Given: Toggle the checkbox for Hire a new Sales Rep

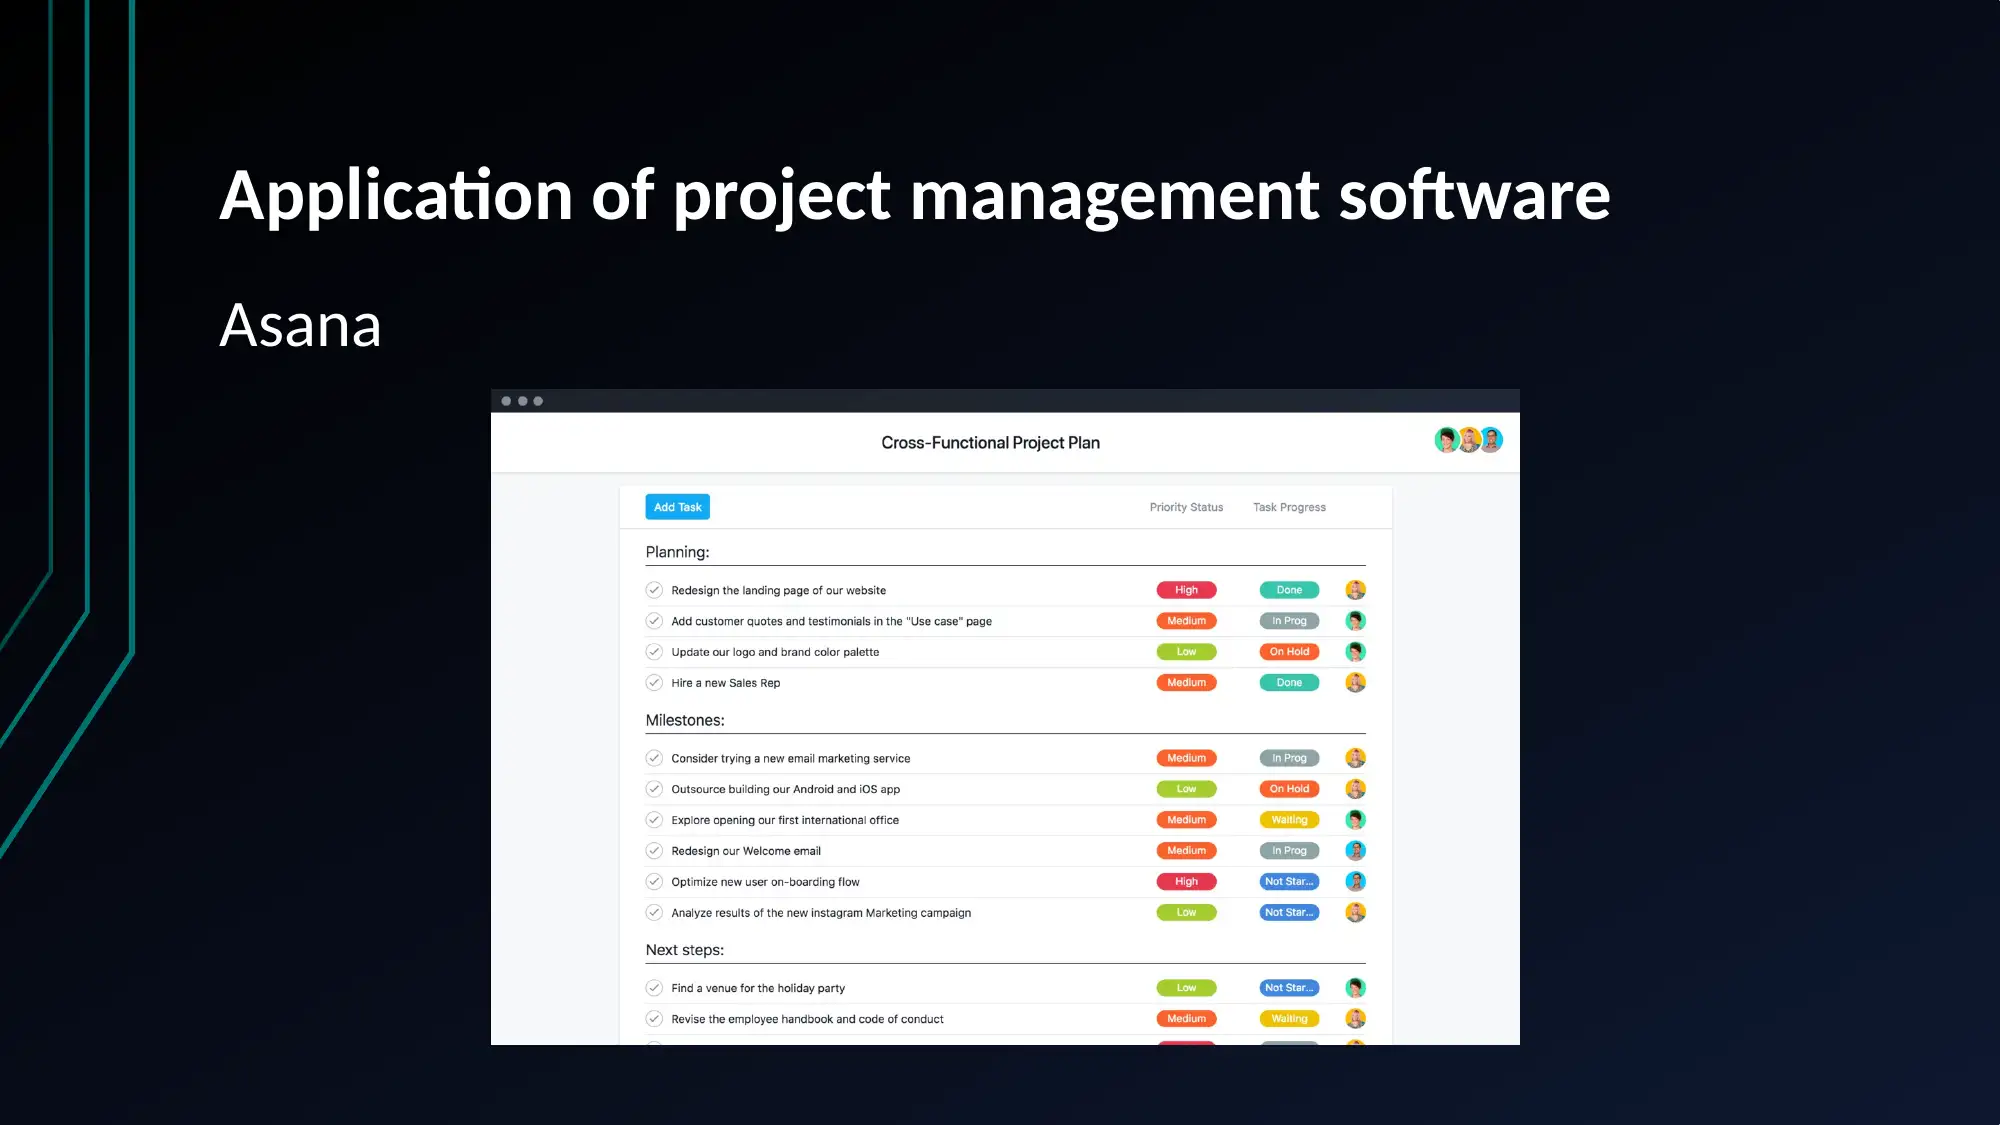Looking at the screenshot, I should click(654, 683).
